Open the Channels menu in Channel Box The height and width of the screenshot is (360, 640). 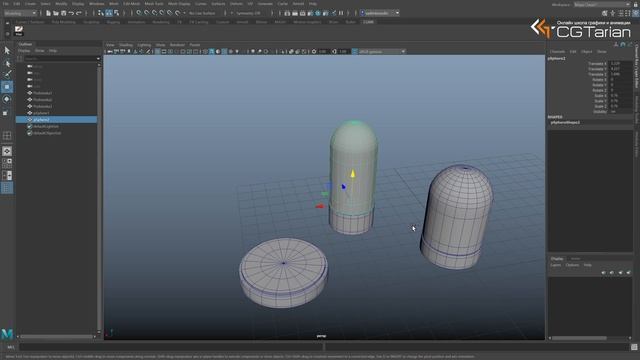557,52
